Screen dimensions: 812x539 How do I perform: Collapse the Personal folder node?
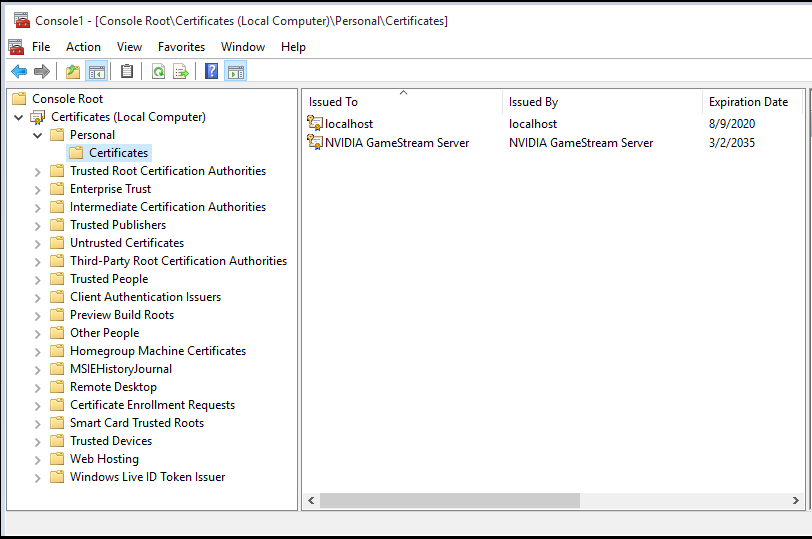(37, 136)
